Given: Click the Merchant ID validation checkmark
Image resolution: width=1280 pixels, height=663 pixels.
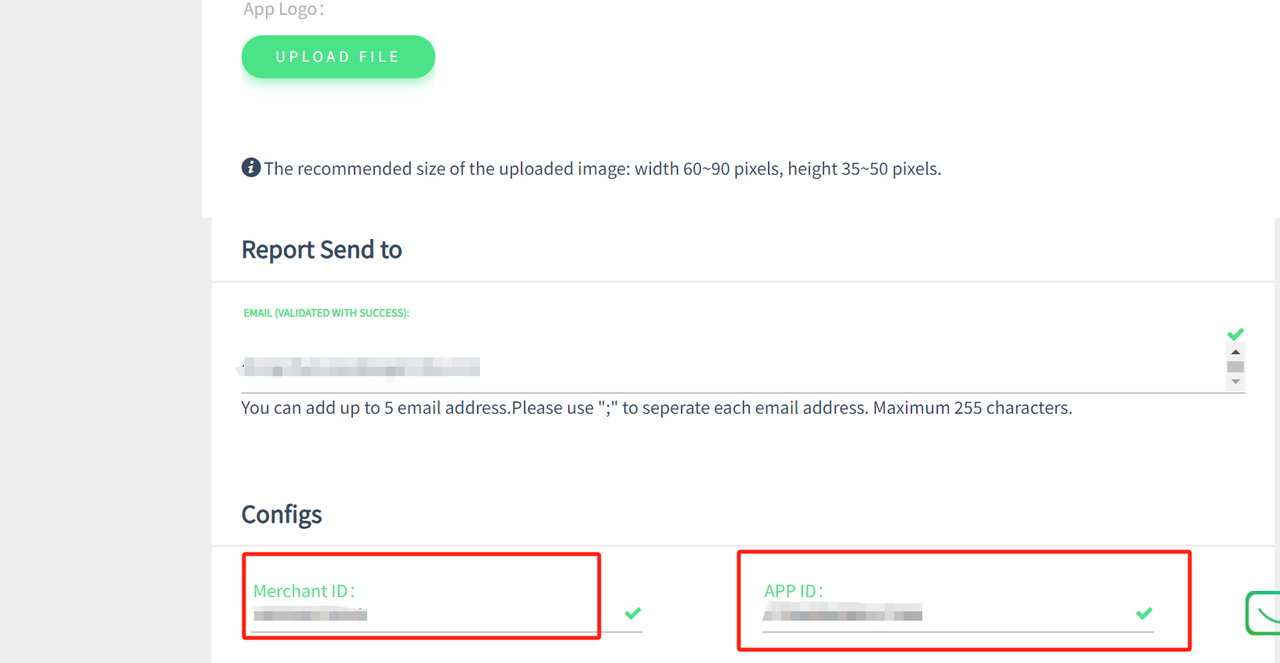Looking at the screenshot, I should click(x=633, y=613).
